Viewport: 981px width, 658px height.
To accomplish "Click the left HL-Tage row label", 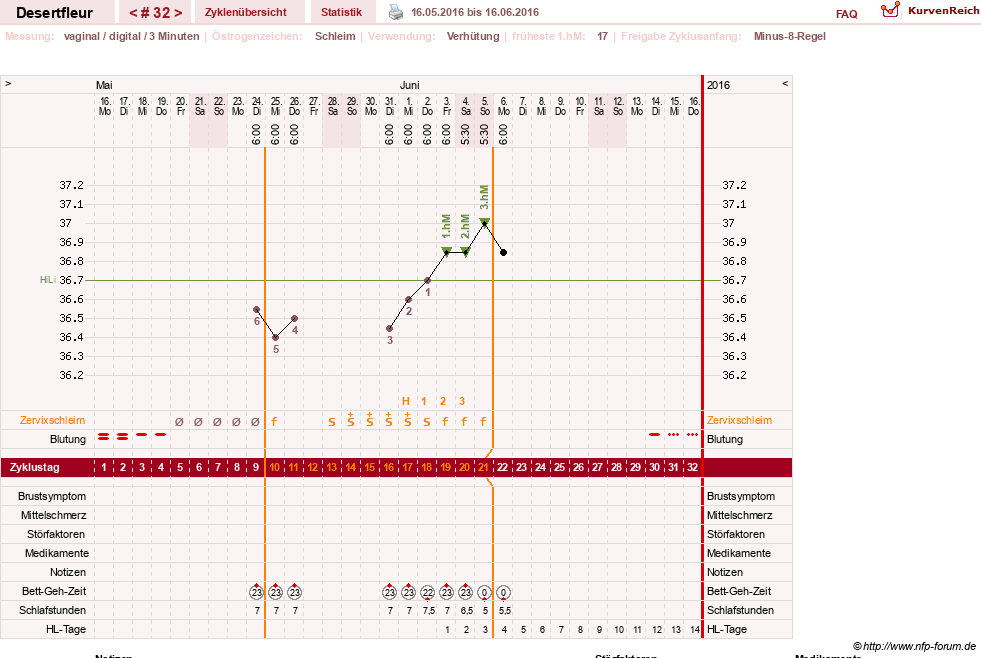I will pyautogui.click(x=66, y=629).
